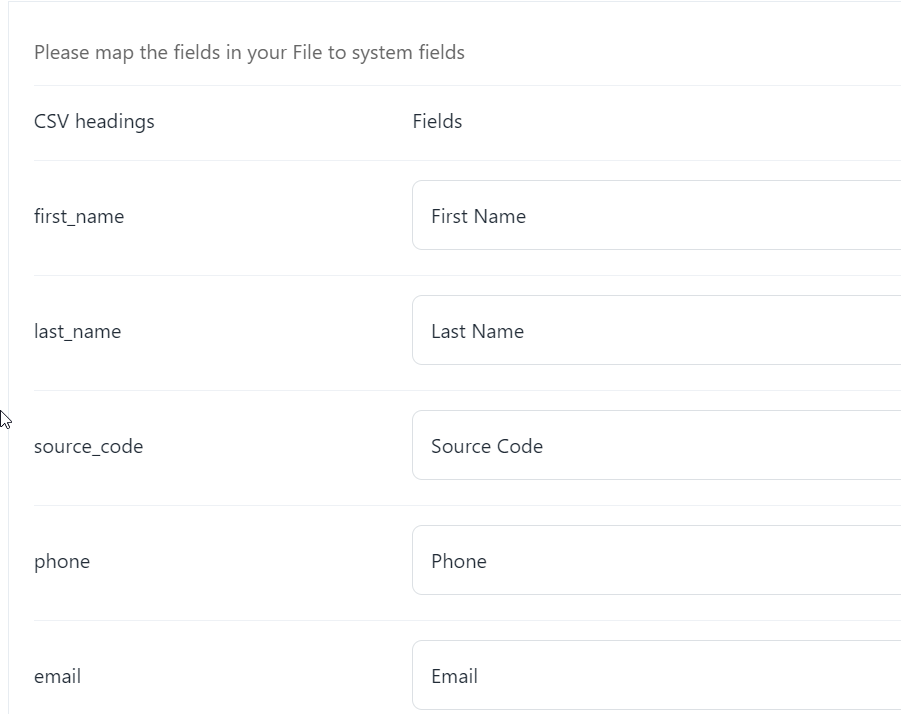Click the selected 'Source Code' value text
Image resolution: width=901 pixels, height=714 pixels.
(x=487, y=447)
